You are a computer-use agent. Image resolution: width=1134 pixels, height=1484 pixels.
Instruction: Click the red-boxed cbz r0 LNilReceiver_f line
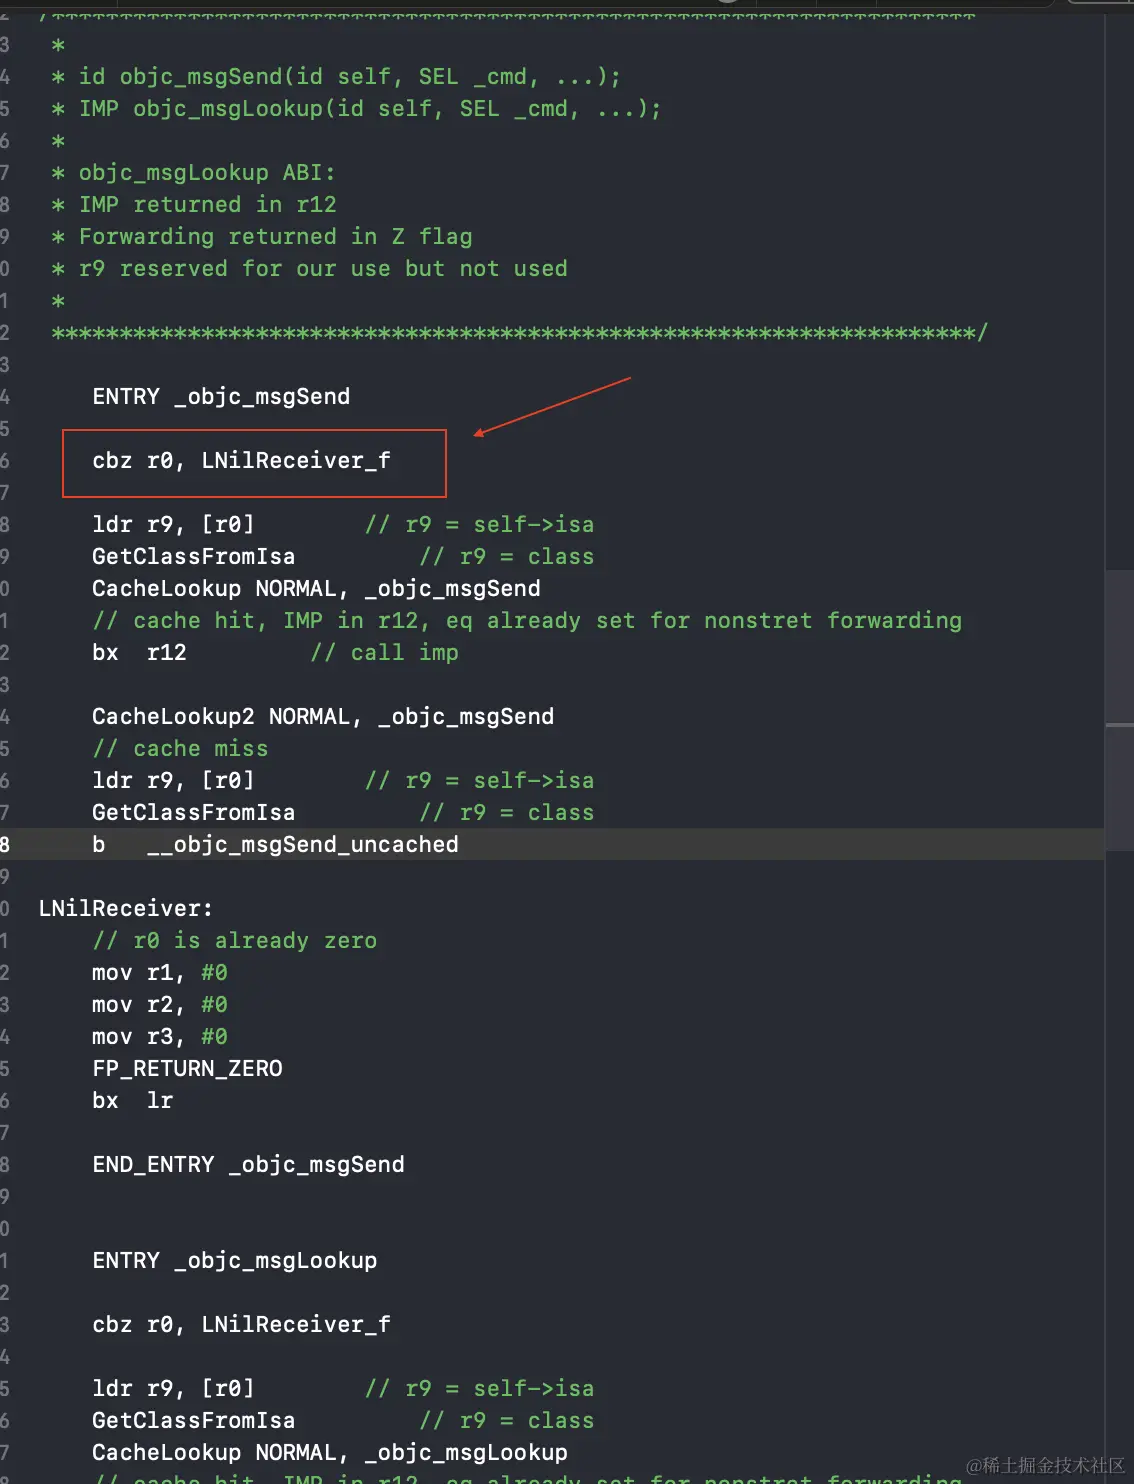(x=241, y=461)
